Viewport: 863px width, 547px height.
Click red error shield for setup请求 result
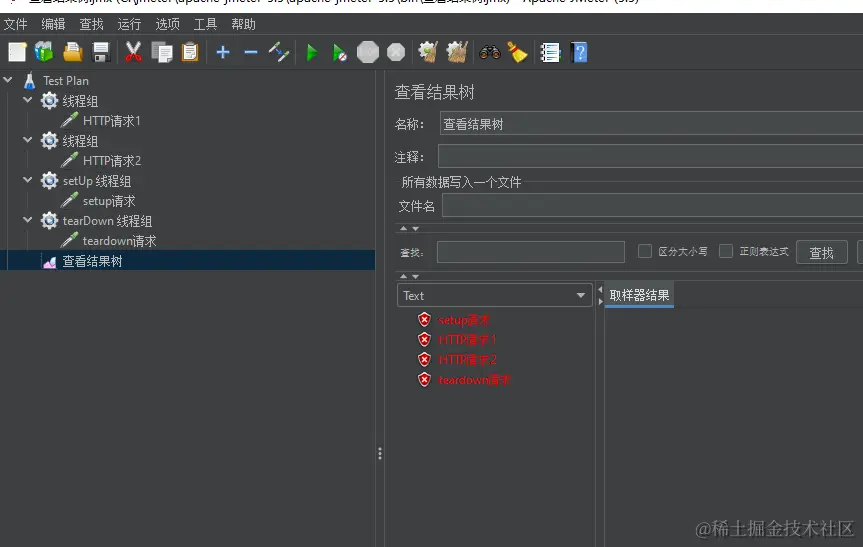click(424, 319)
